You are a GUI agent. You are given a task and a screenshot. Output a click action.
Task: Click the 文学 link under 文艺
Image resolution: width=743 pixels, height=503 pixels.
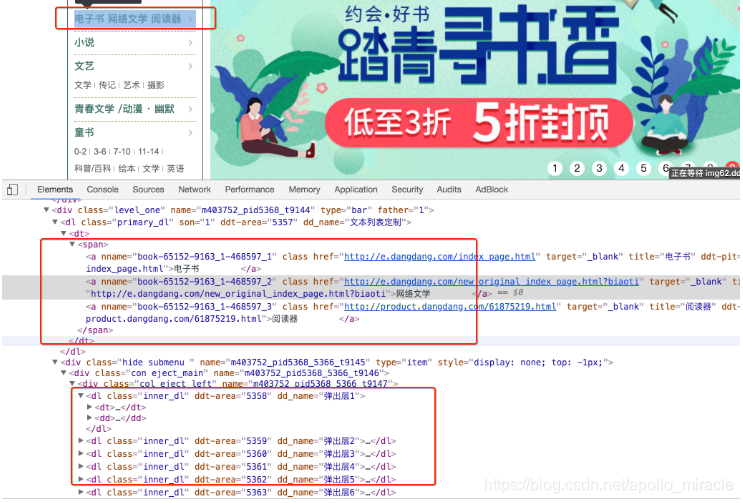(82, 85)
